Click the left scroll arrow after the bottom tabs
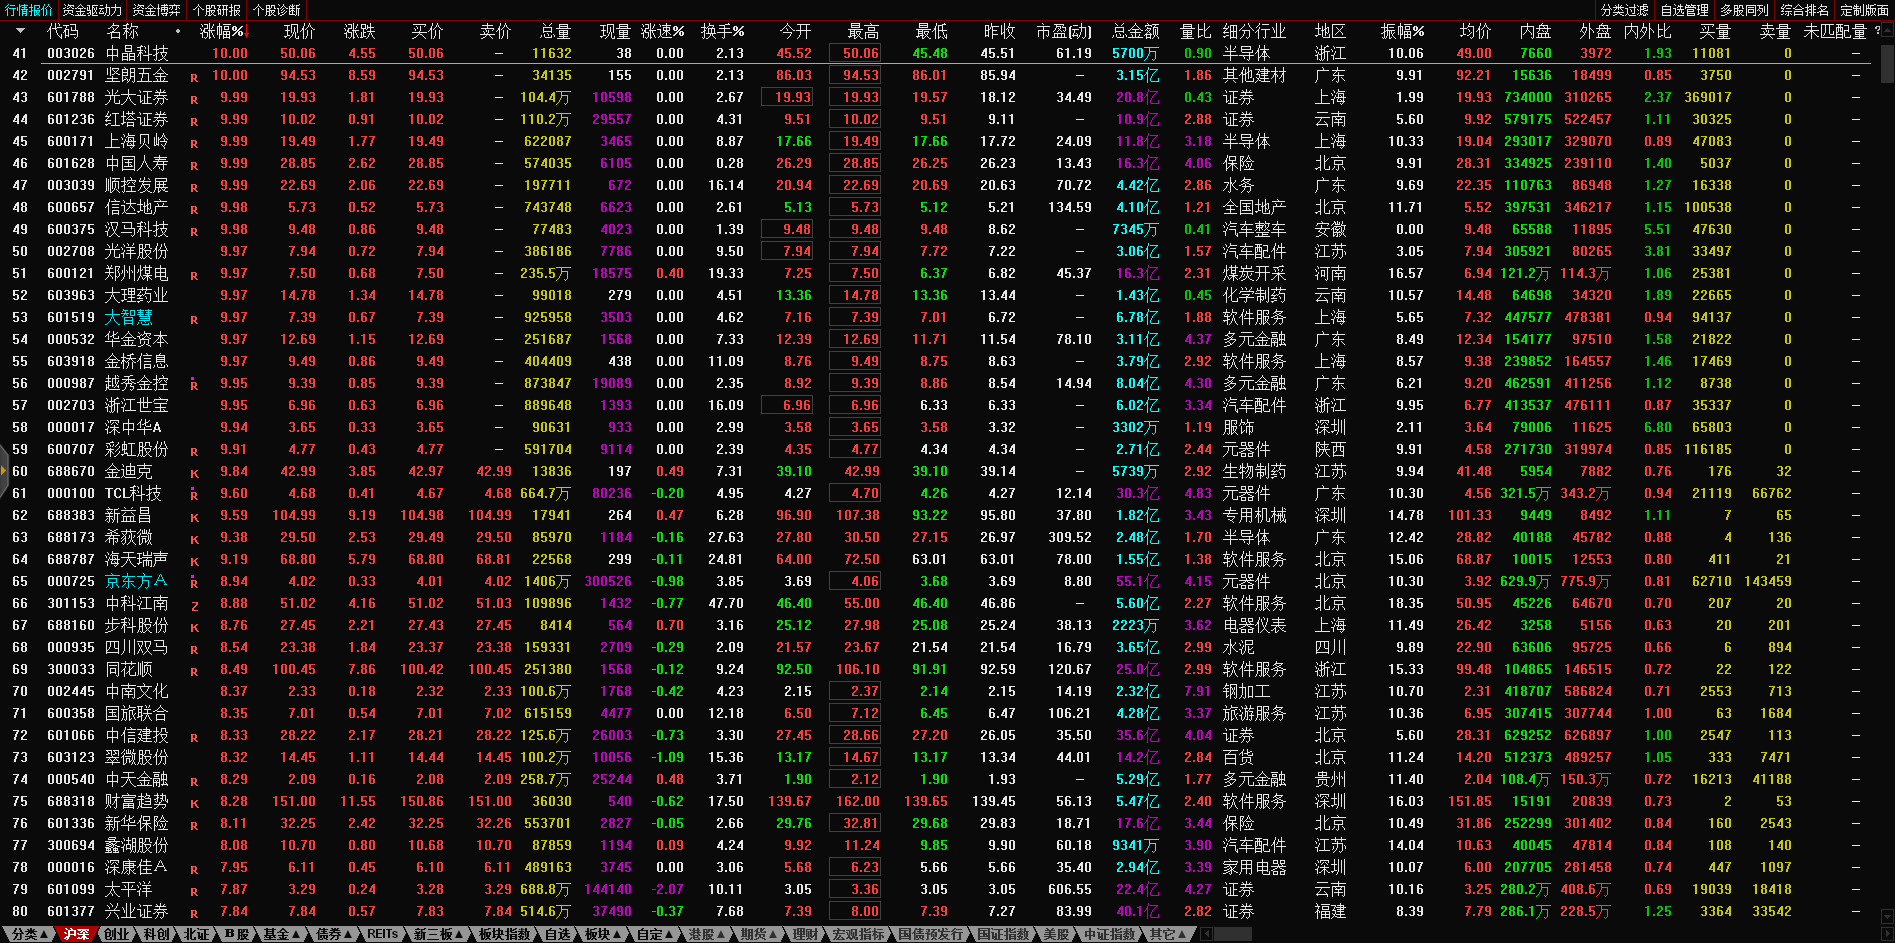Viewport: 1895px width, 943px height. click(1207, 934)
